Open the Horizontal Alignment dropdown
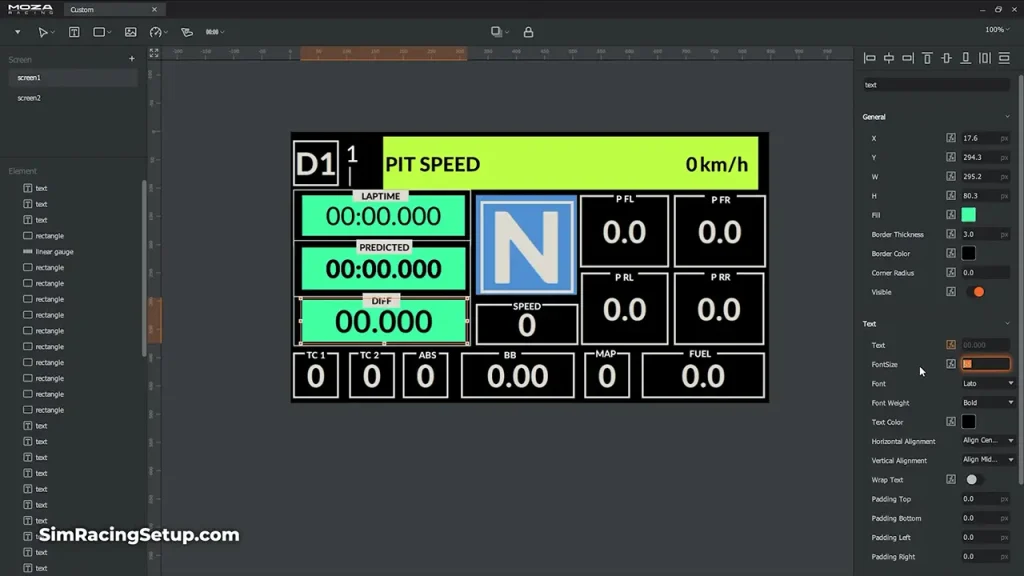1024x576 pixels. click(x=987, y=441)
